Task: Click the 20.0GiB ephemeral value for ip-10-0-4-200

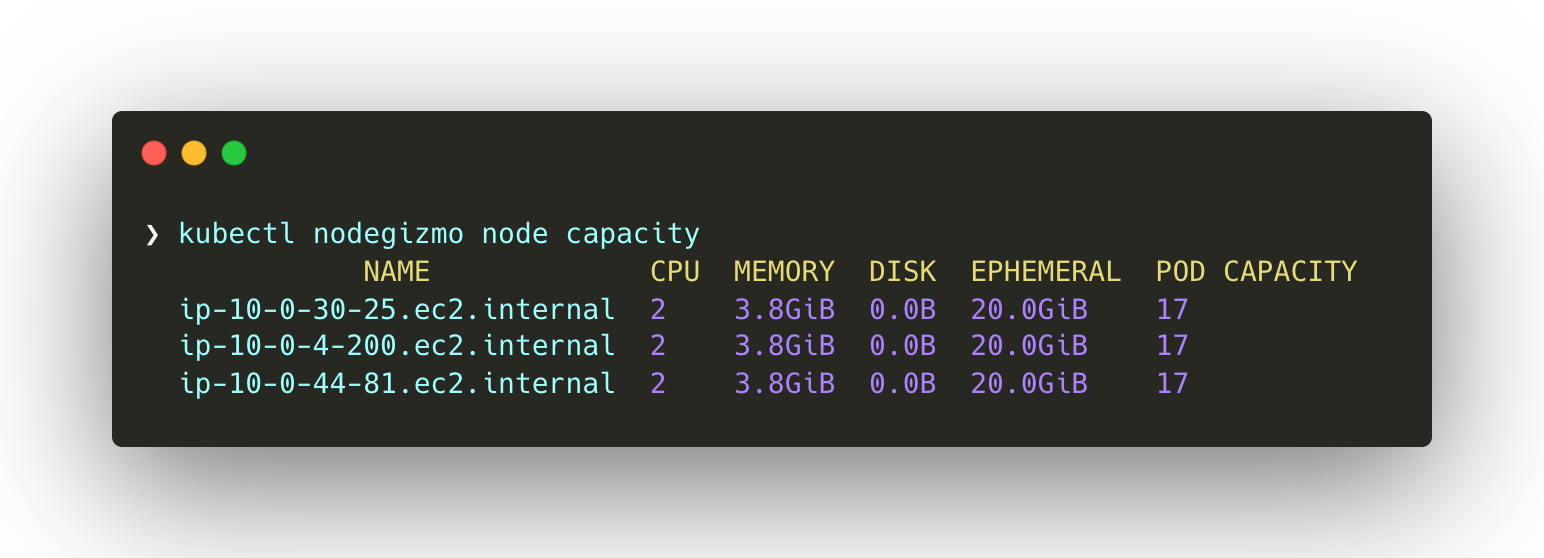Action: 1029,346
